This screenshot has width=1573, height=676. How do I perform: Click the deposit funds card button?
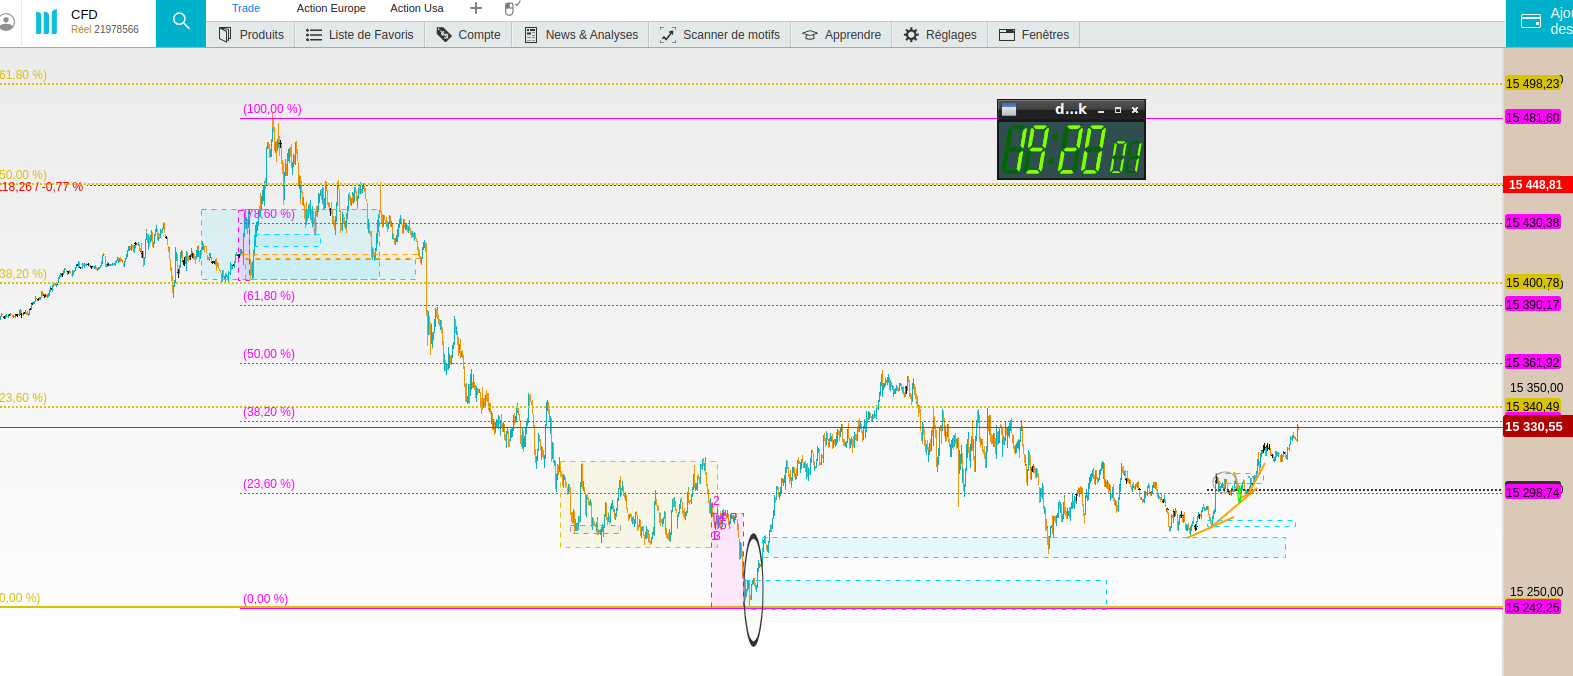1539,22
